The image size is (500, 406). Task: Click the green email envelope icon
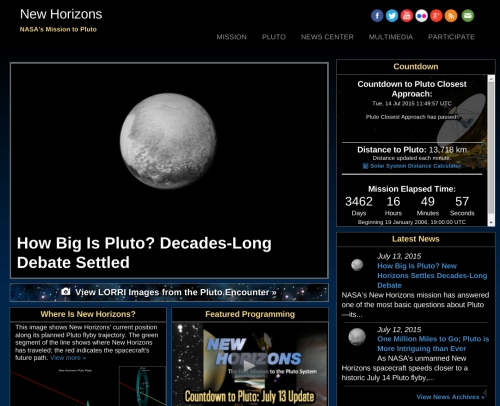tap(468, 16)
